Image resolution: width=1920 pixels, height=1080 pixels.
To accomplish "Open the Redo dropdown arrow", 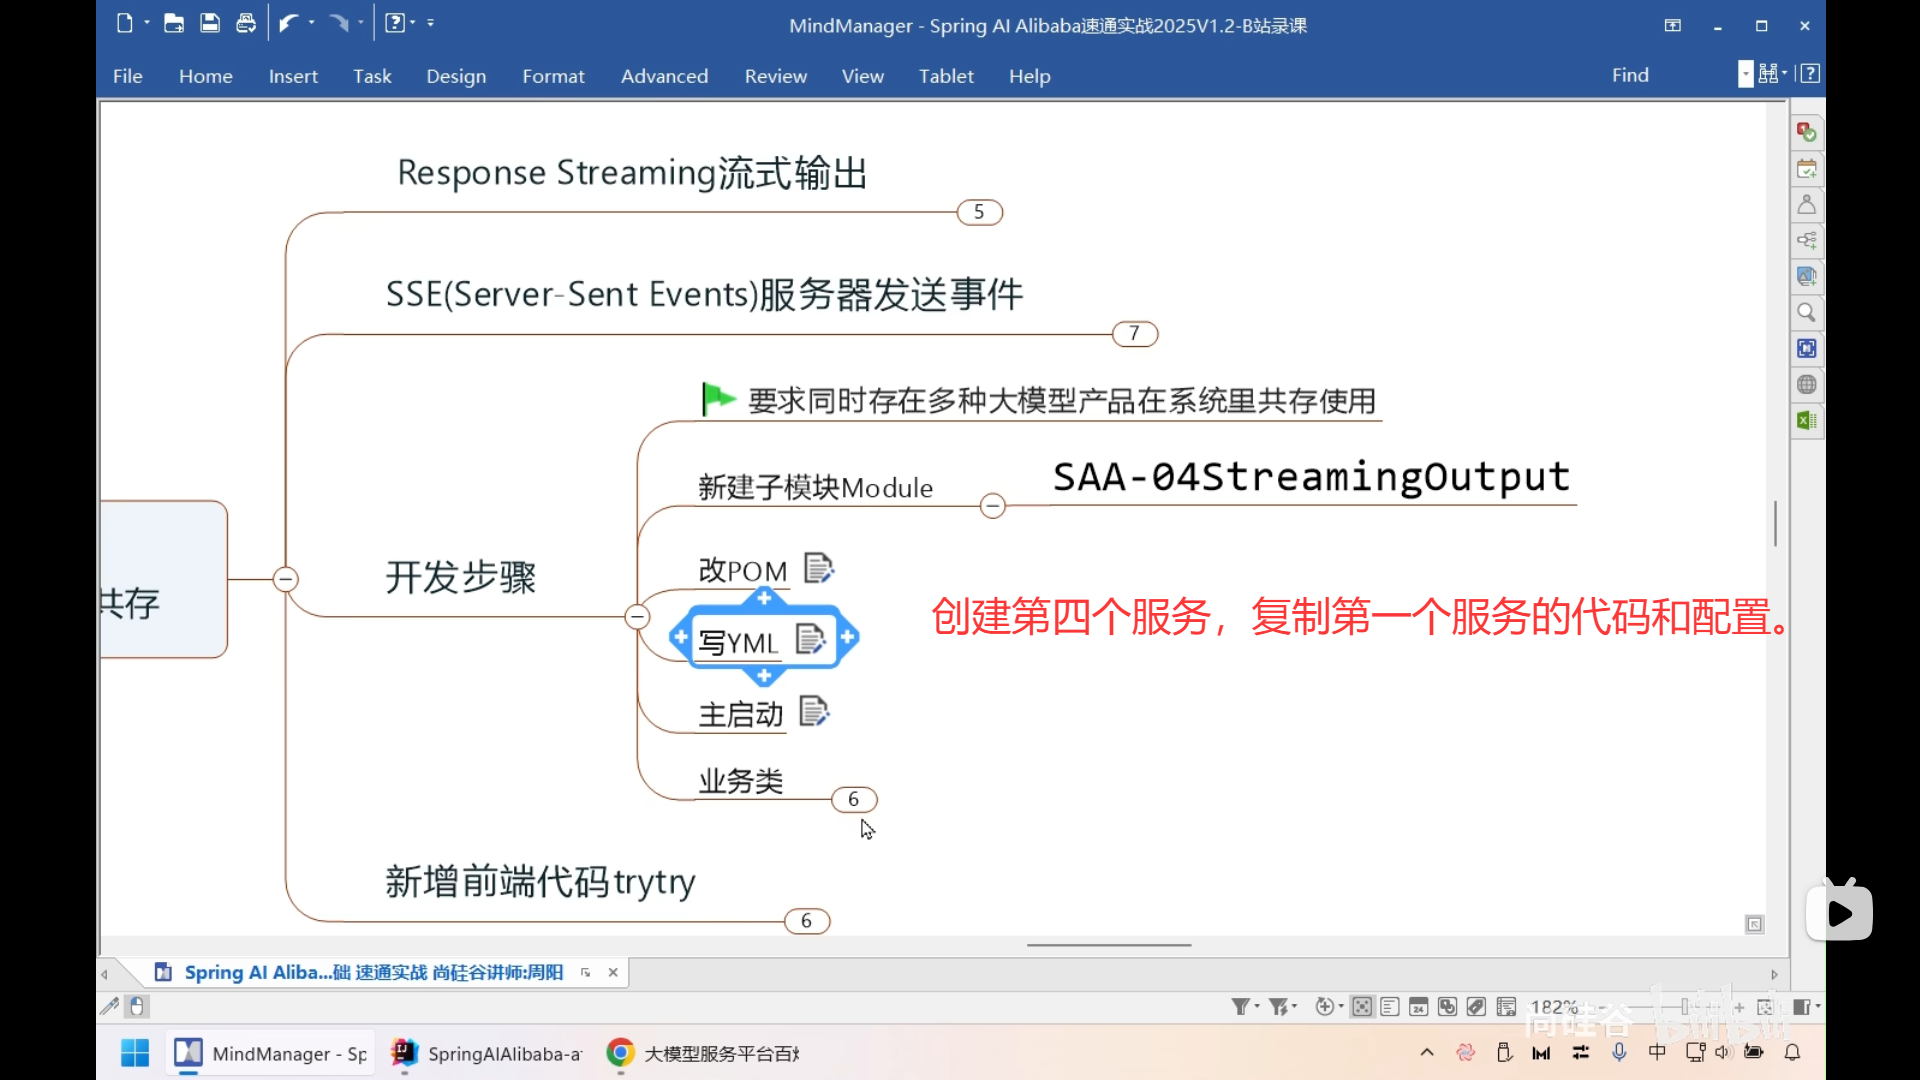I will pos(361,22).
